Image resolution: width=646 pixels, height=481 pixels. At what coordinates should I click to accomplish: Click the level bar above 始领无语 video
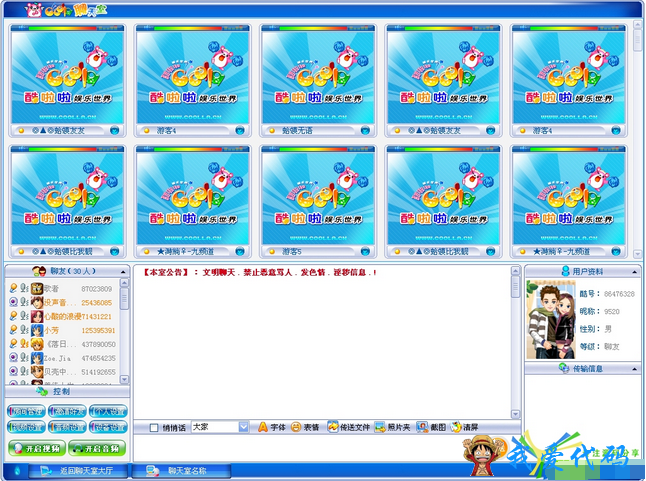pos(314,28)
